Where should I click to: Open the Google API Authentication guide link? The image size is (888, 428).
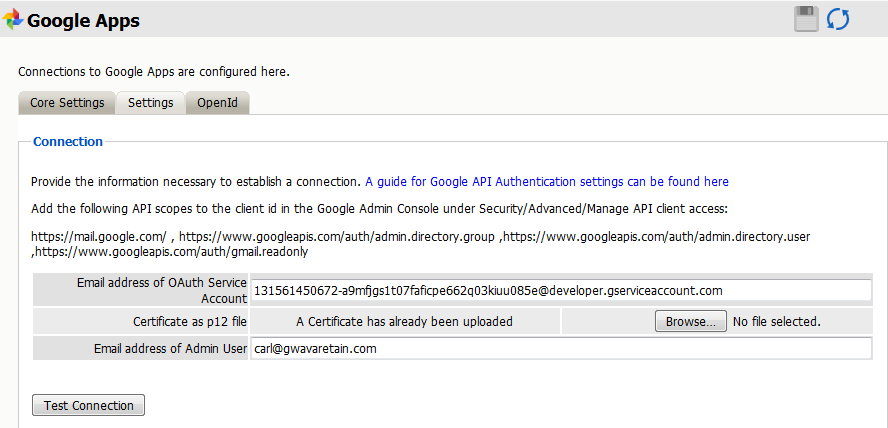pyautogui.click(x=547, y=182)
